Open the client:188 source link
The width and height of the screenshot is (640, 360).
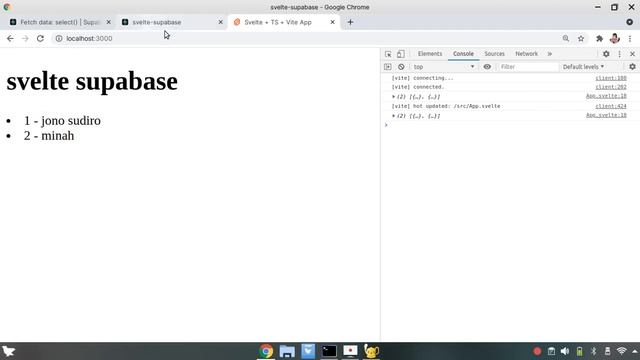(x=611, y=78)
